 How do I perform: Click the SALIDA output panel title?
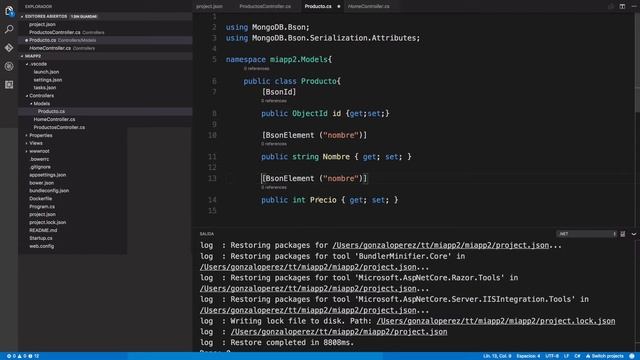tap(207, 234)
